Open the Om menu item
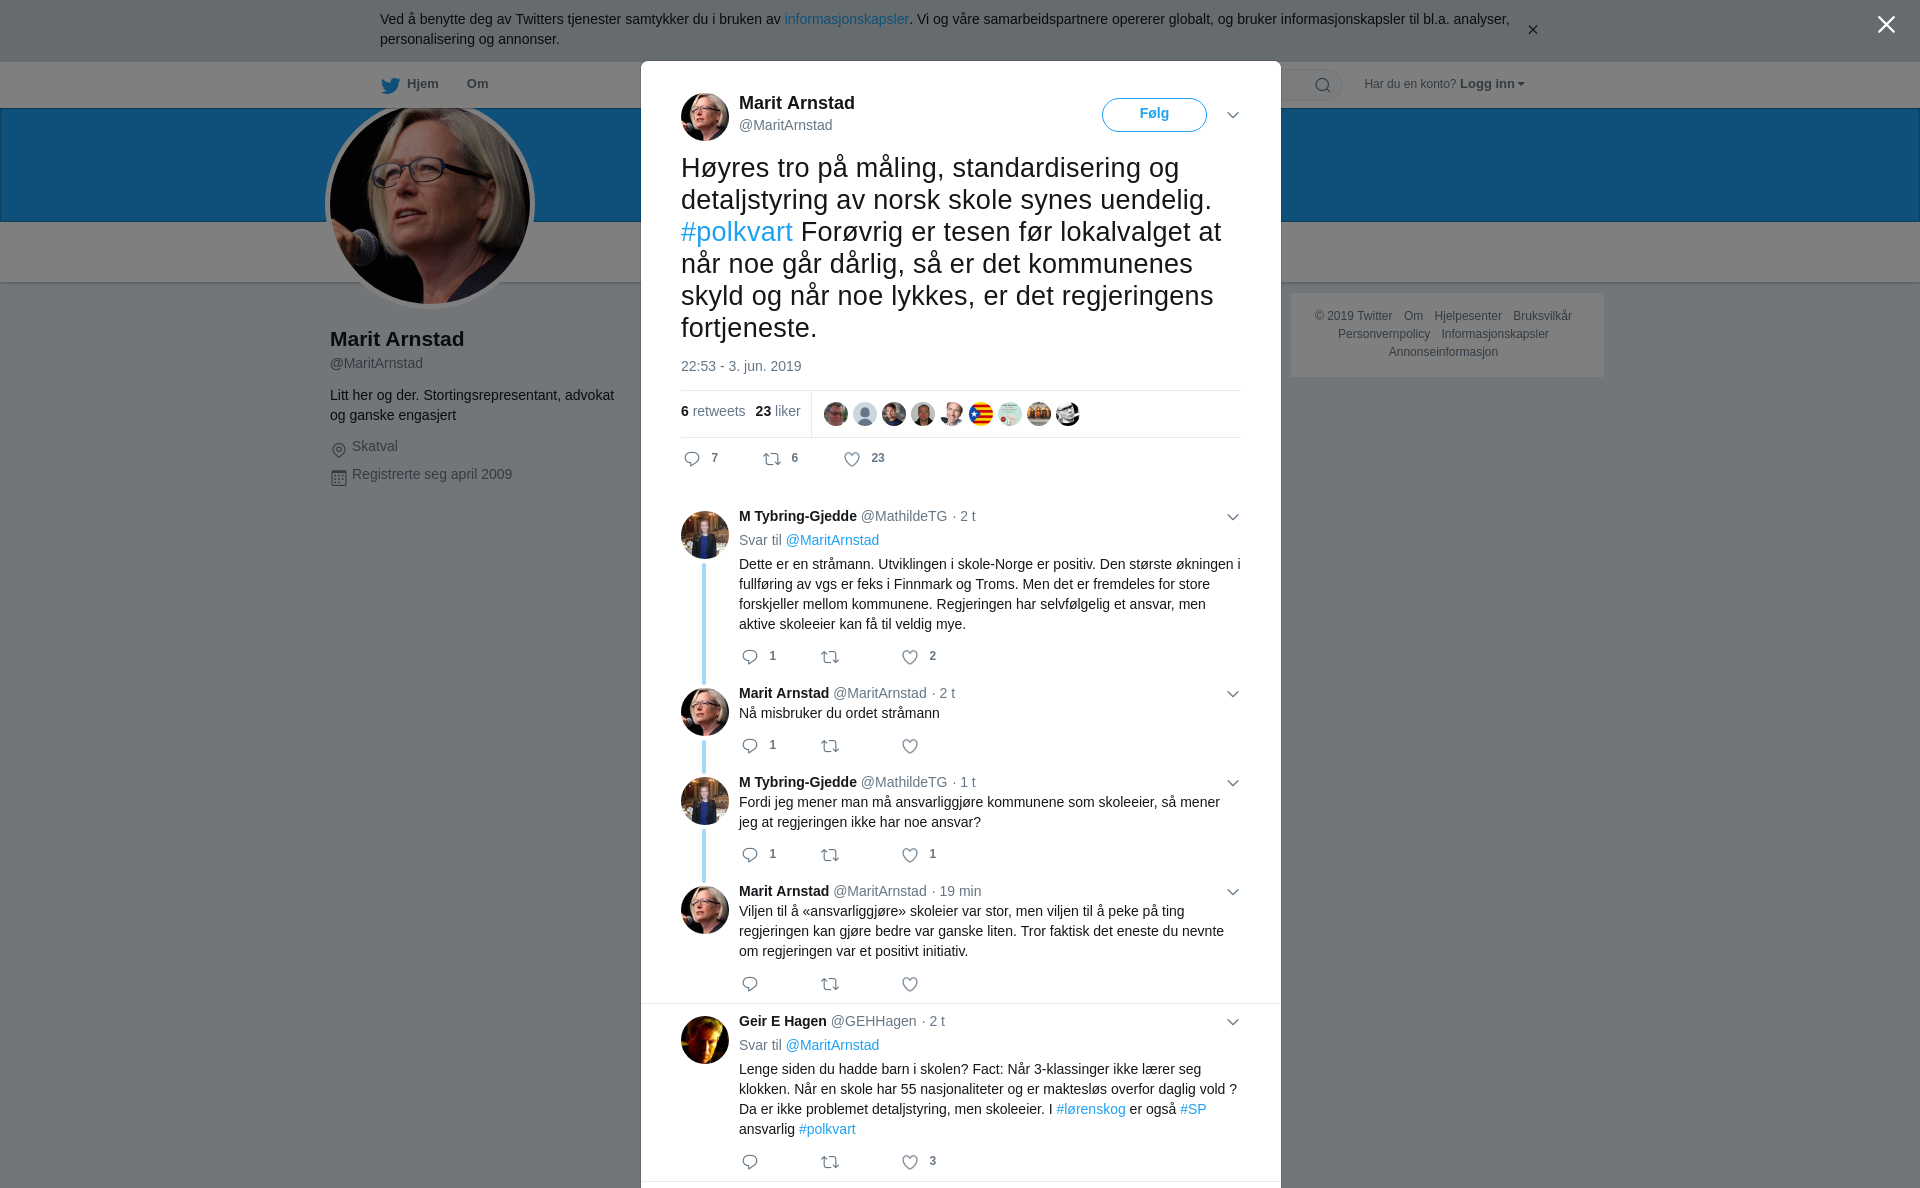Image resolution: width=1920 pixels, height=1188 pixels. tap(477, 84)
